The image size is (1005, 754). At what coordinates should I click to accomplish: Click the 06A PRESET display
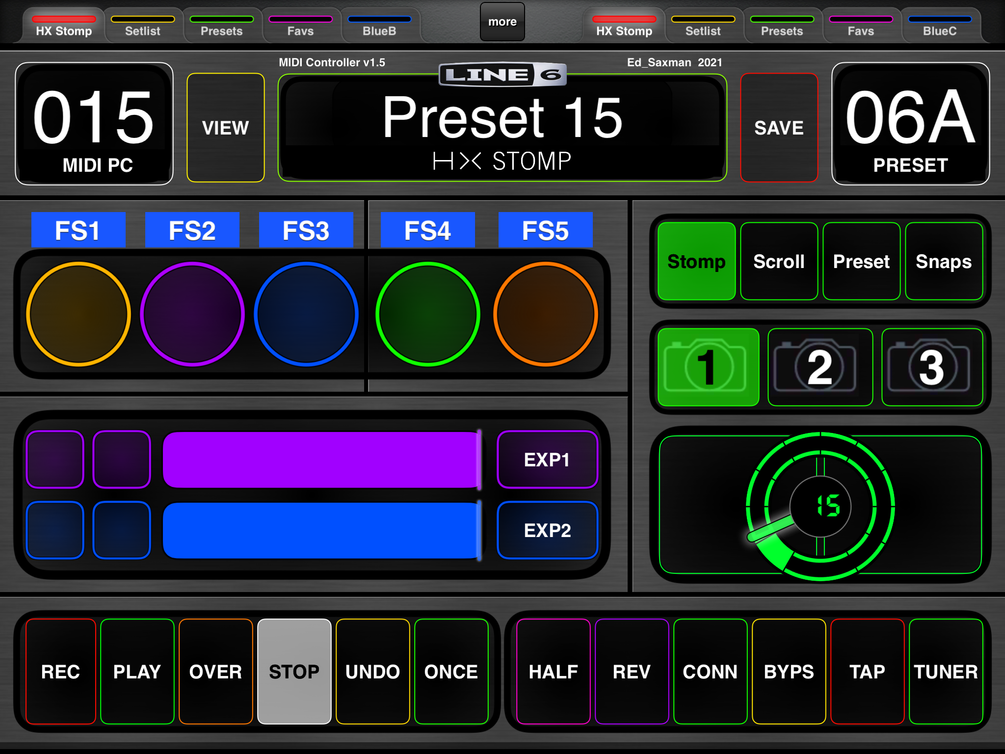tap(911, 124)
